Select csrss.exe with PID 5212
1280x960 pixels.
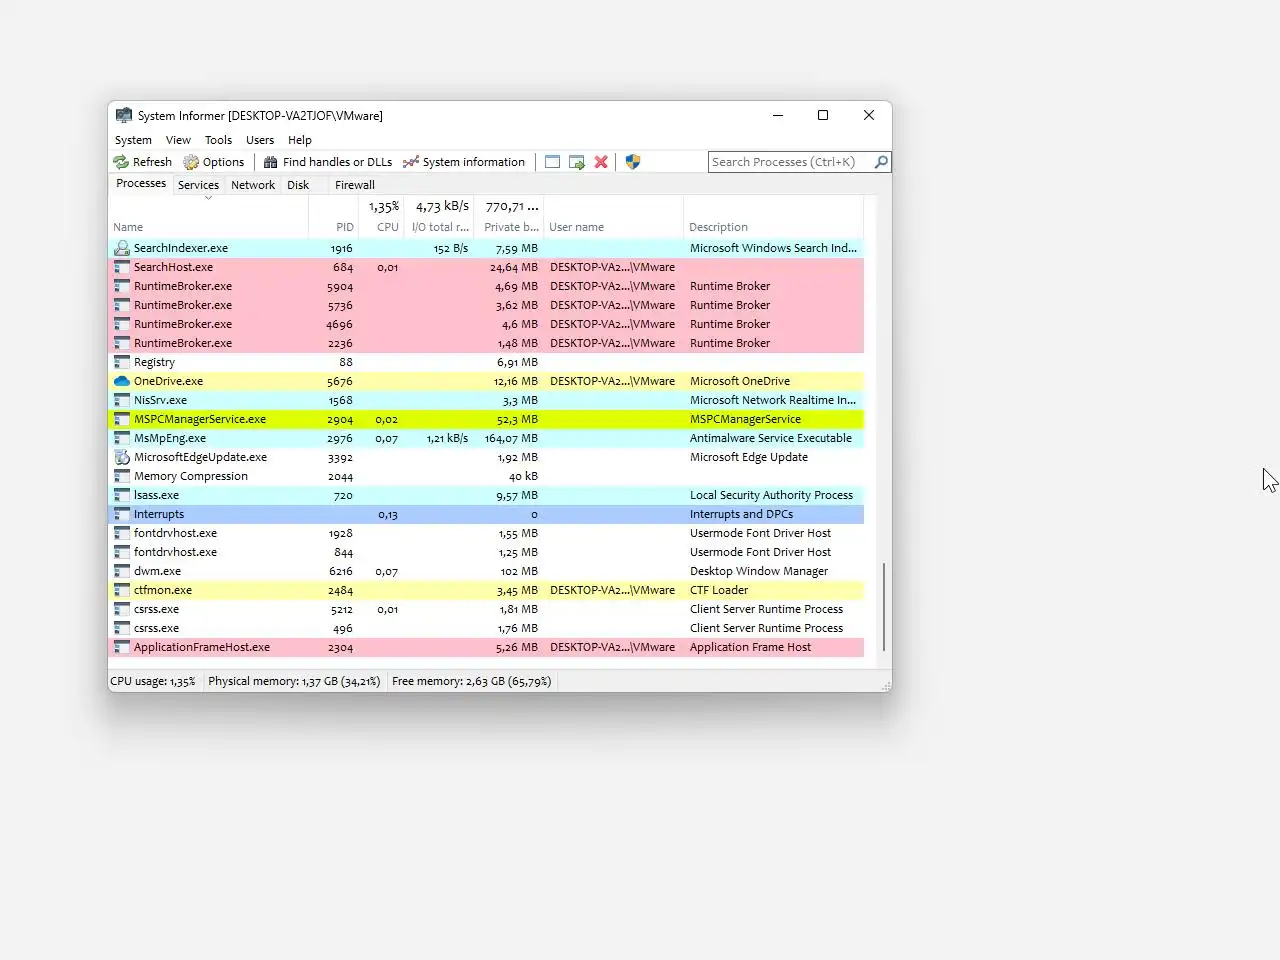tap(486, 609)
